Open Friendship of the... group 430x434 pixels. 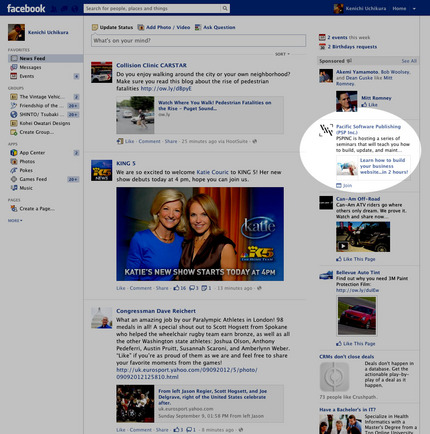point(41,105)
